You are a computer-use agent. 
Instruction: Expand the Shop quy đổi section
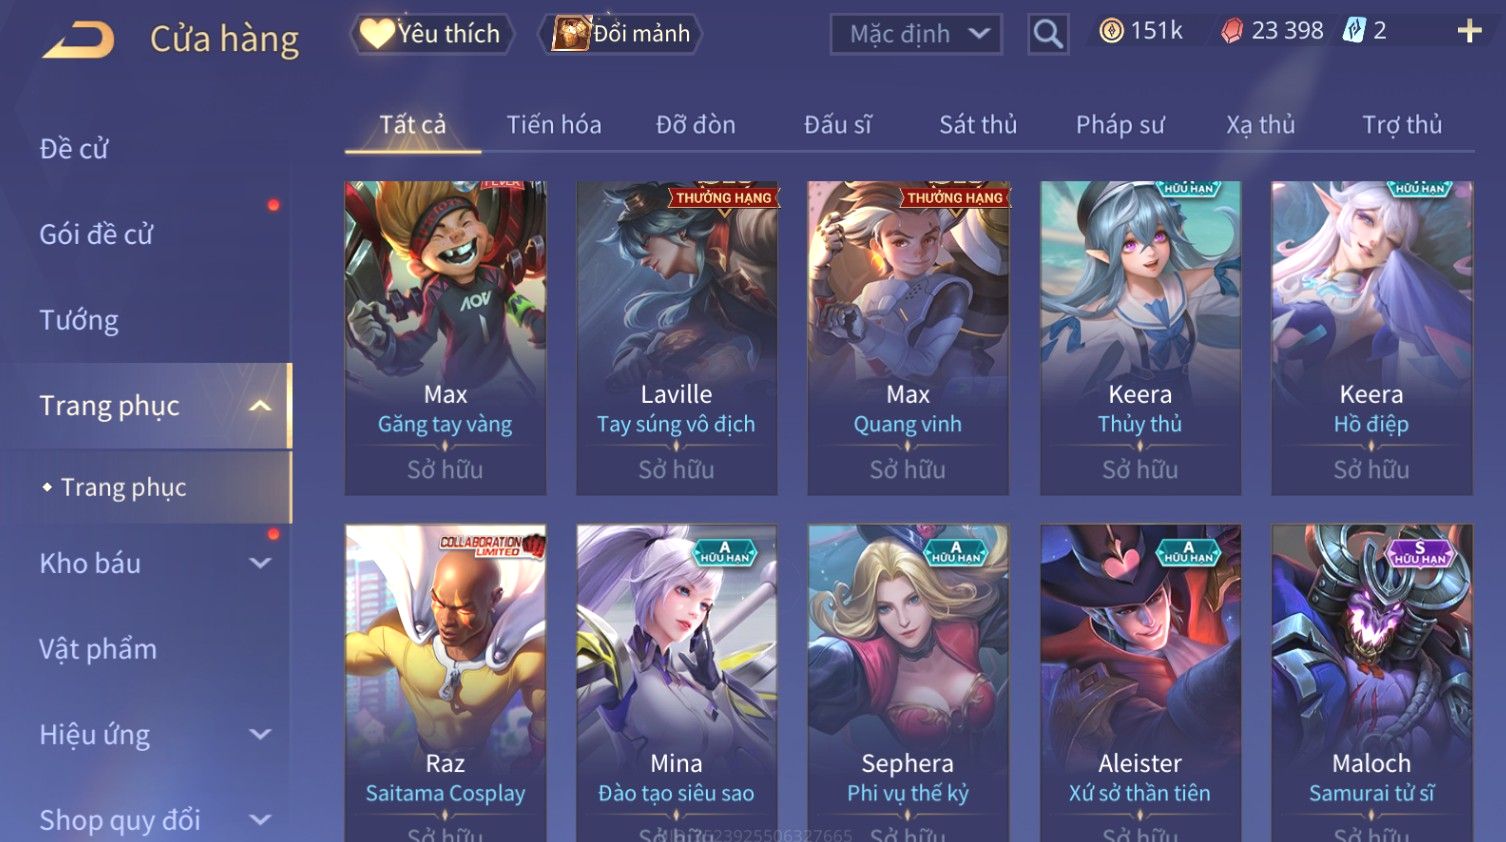(x=260, y=820)
